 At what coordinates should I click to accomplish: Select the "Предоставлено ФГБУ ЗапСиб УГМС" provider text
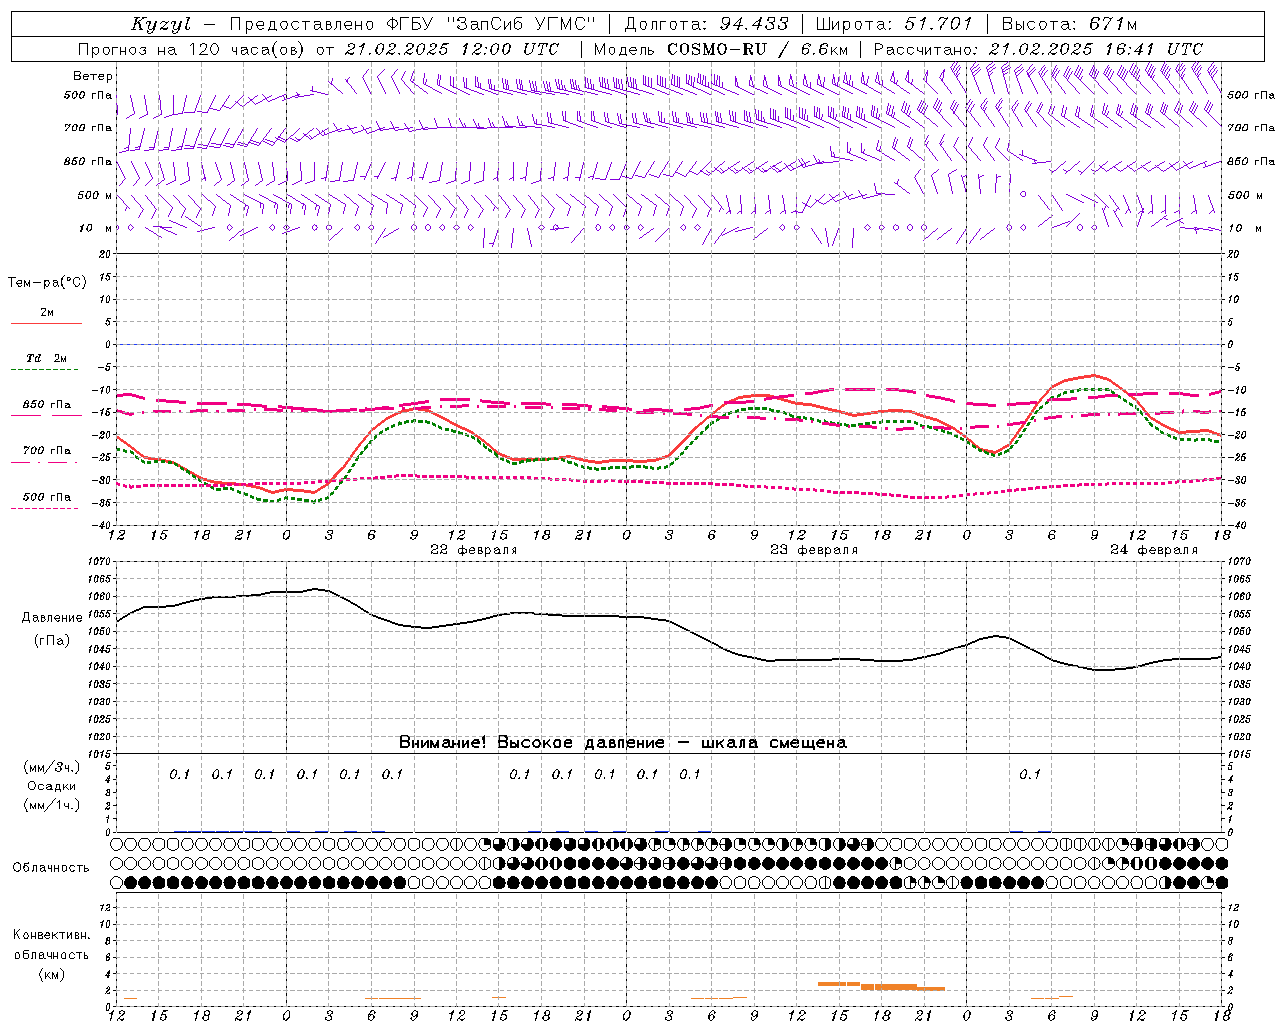coord(412,24)
